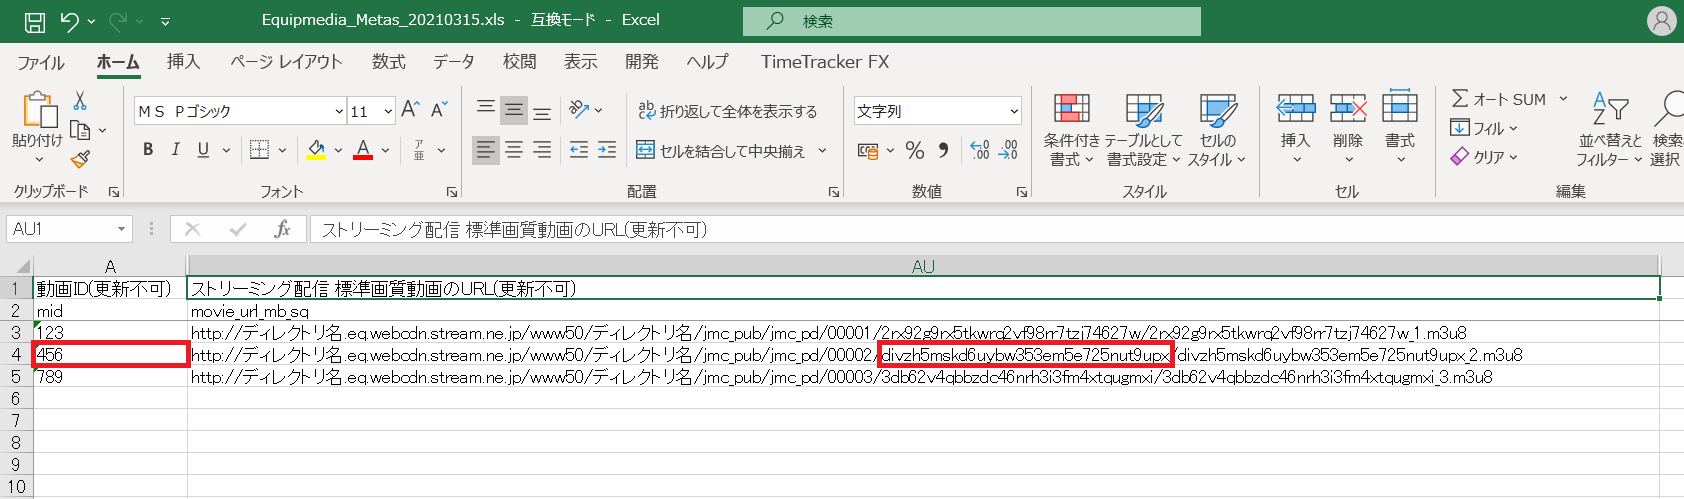Click the Save icon in title bar
The width and height of the screenshot is (1684, 499).
35,21
